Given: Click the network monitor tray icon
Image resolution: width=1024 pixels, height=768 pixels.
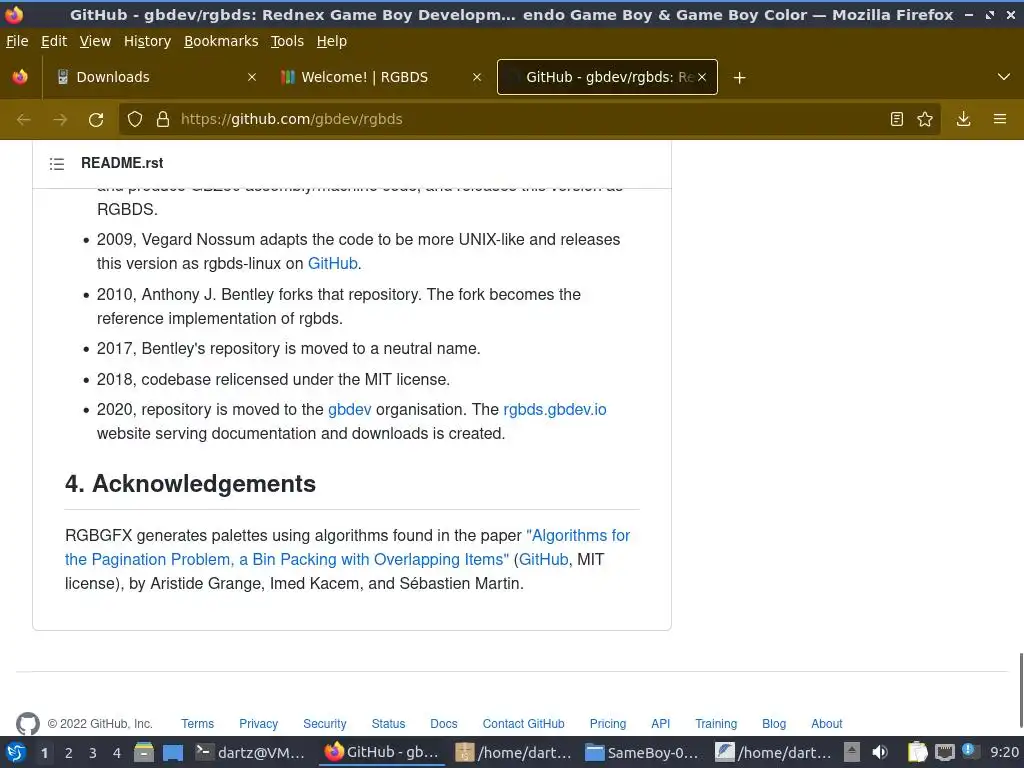Looking at the screenshot, I should click(944, 753).
